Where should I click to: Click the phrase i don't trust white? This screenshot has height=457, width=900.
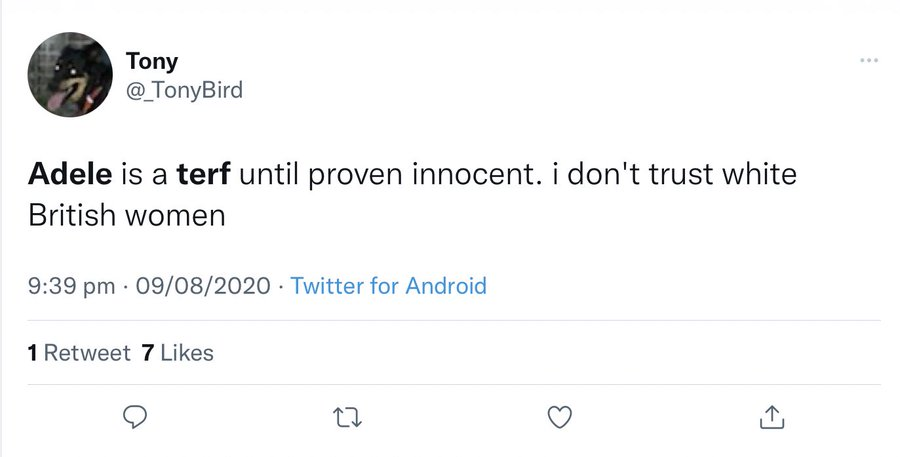[674, 173]
